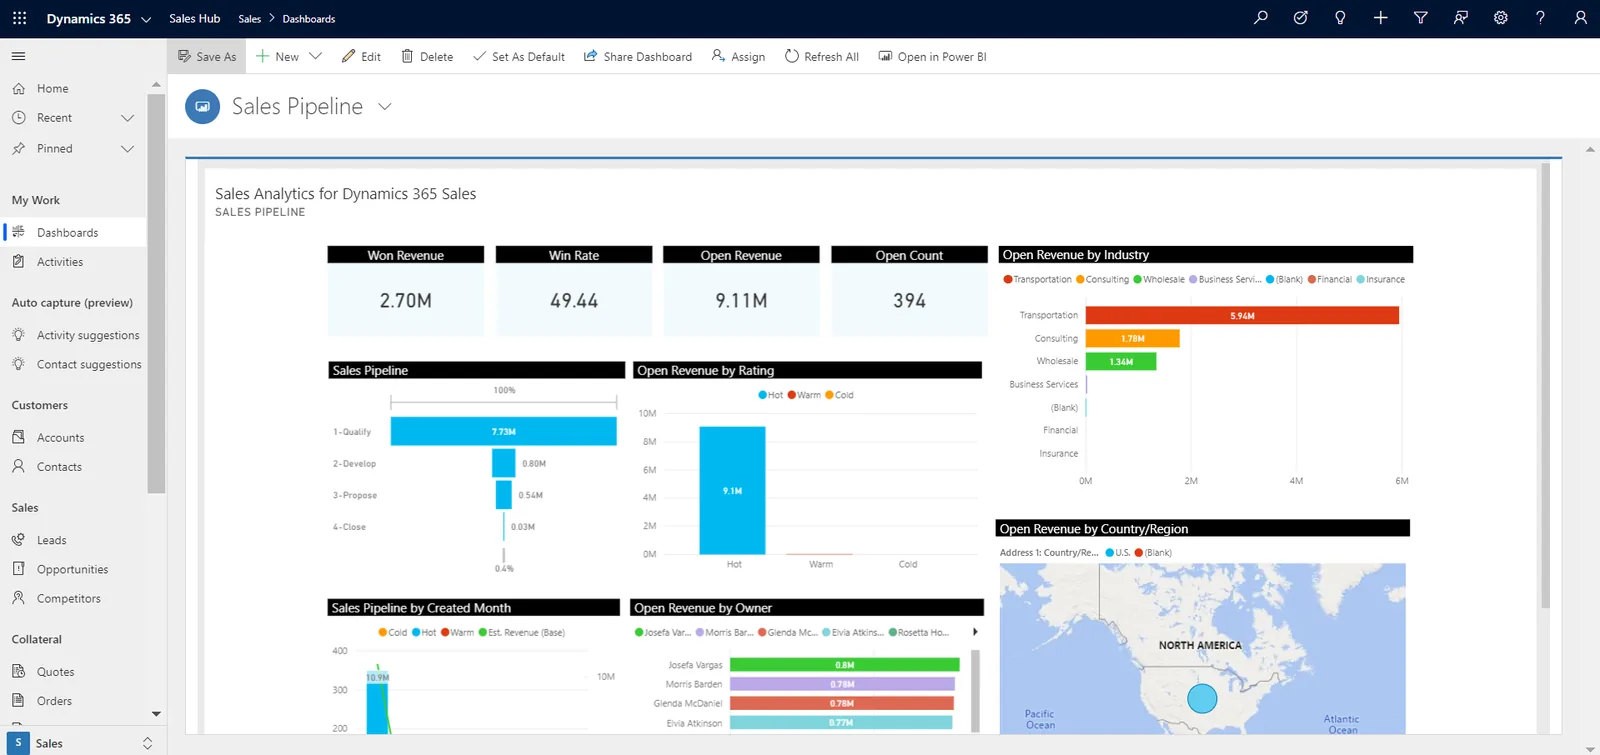Click the Transportation 5.94M bar
Screen dimensions: 1600x755
point(1242,315)
